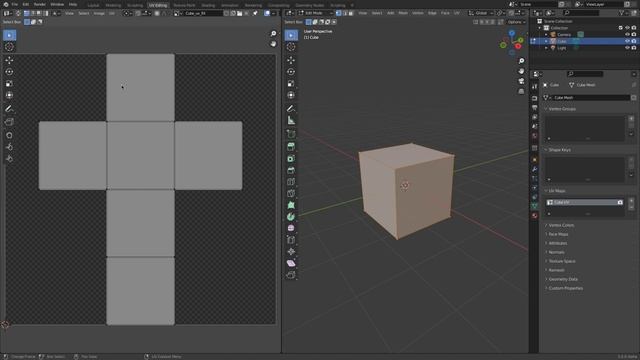The width and height of the screenshot is (640, 360).
Task: Click the zoom icon in 3D viewport
Action: (x=521, y=61)
